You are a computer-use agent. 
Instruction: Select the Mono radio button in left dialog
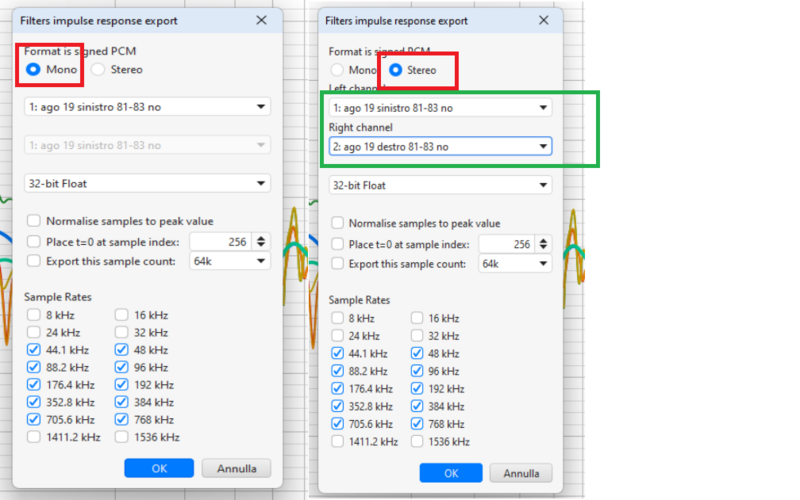point(34,70)
